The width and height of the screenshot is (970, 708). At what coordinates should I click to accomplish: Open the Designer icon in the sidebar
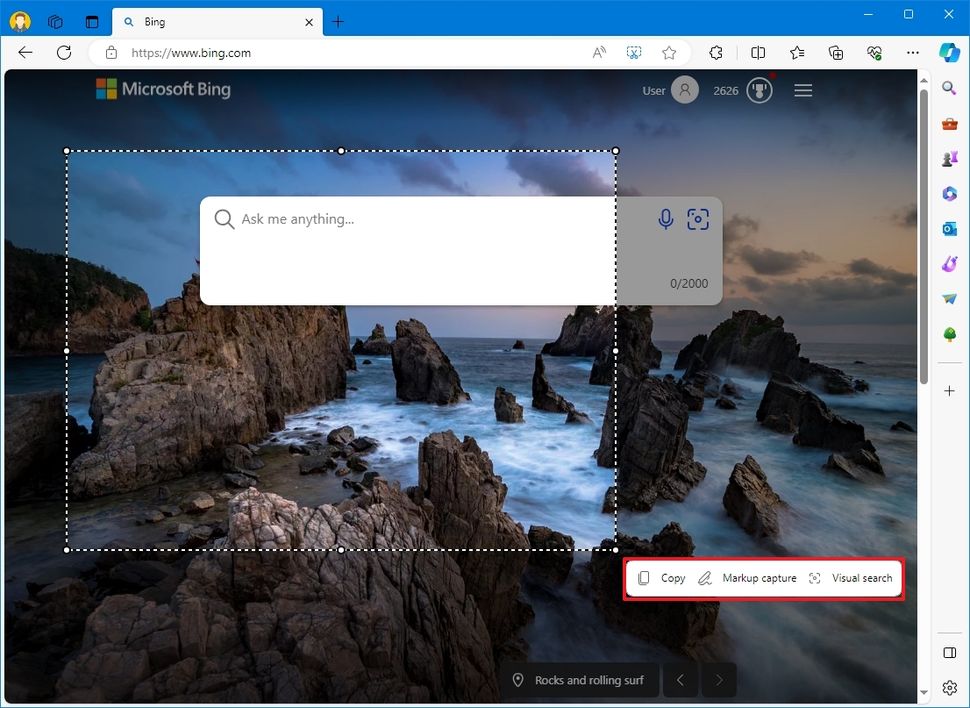point(948,263)
